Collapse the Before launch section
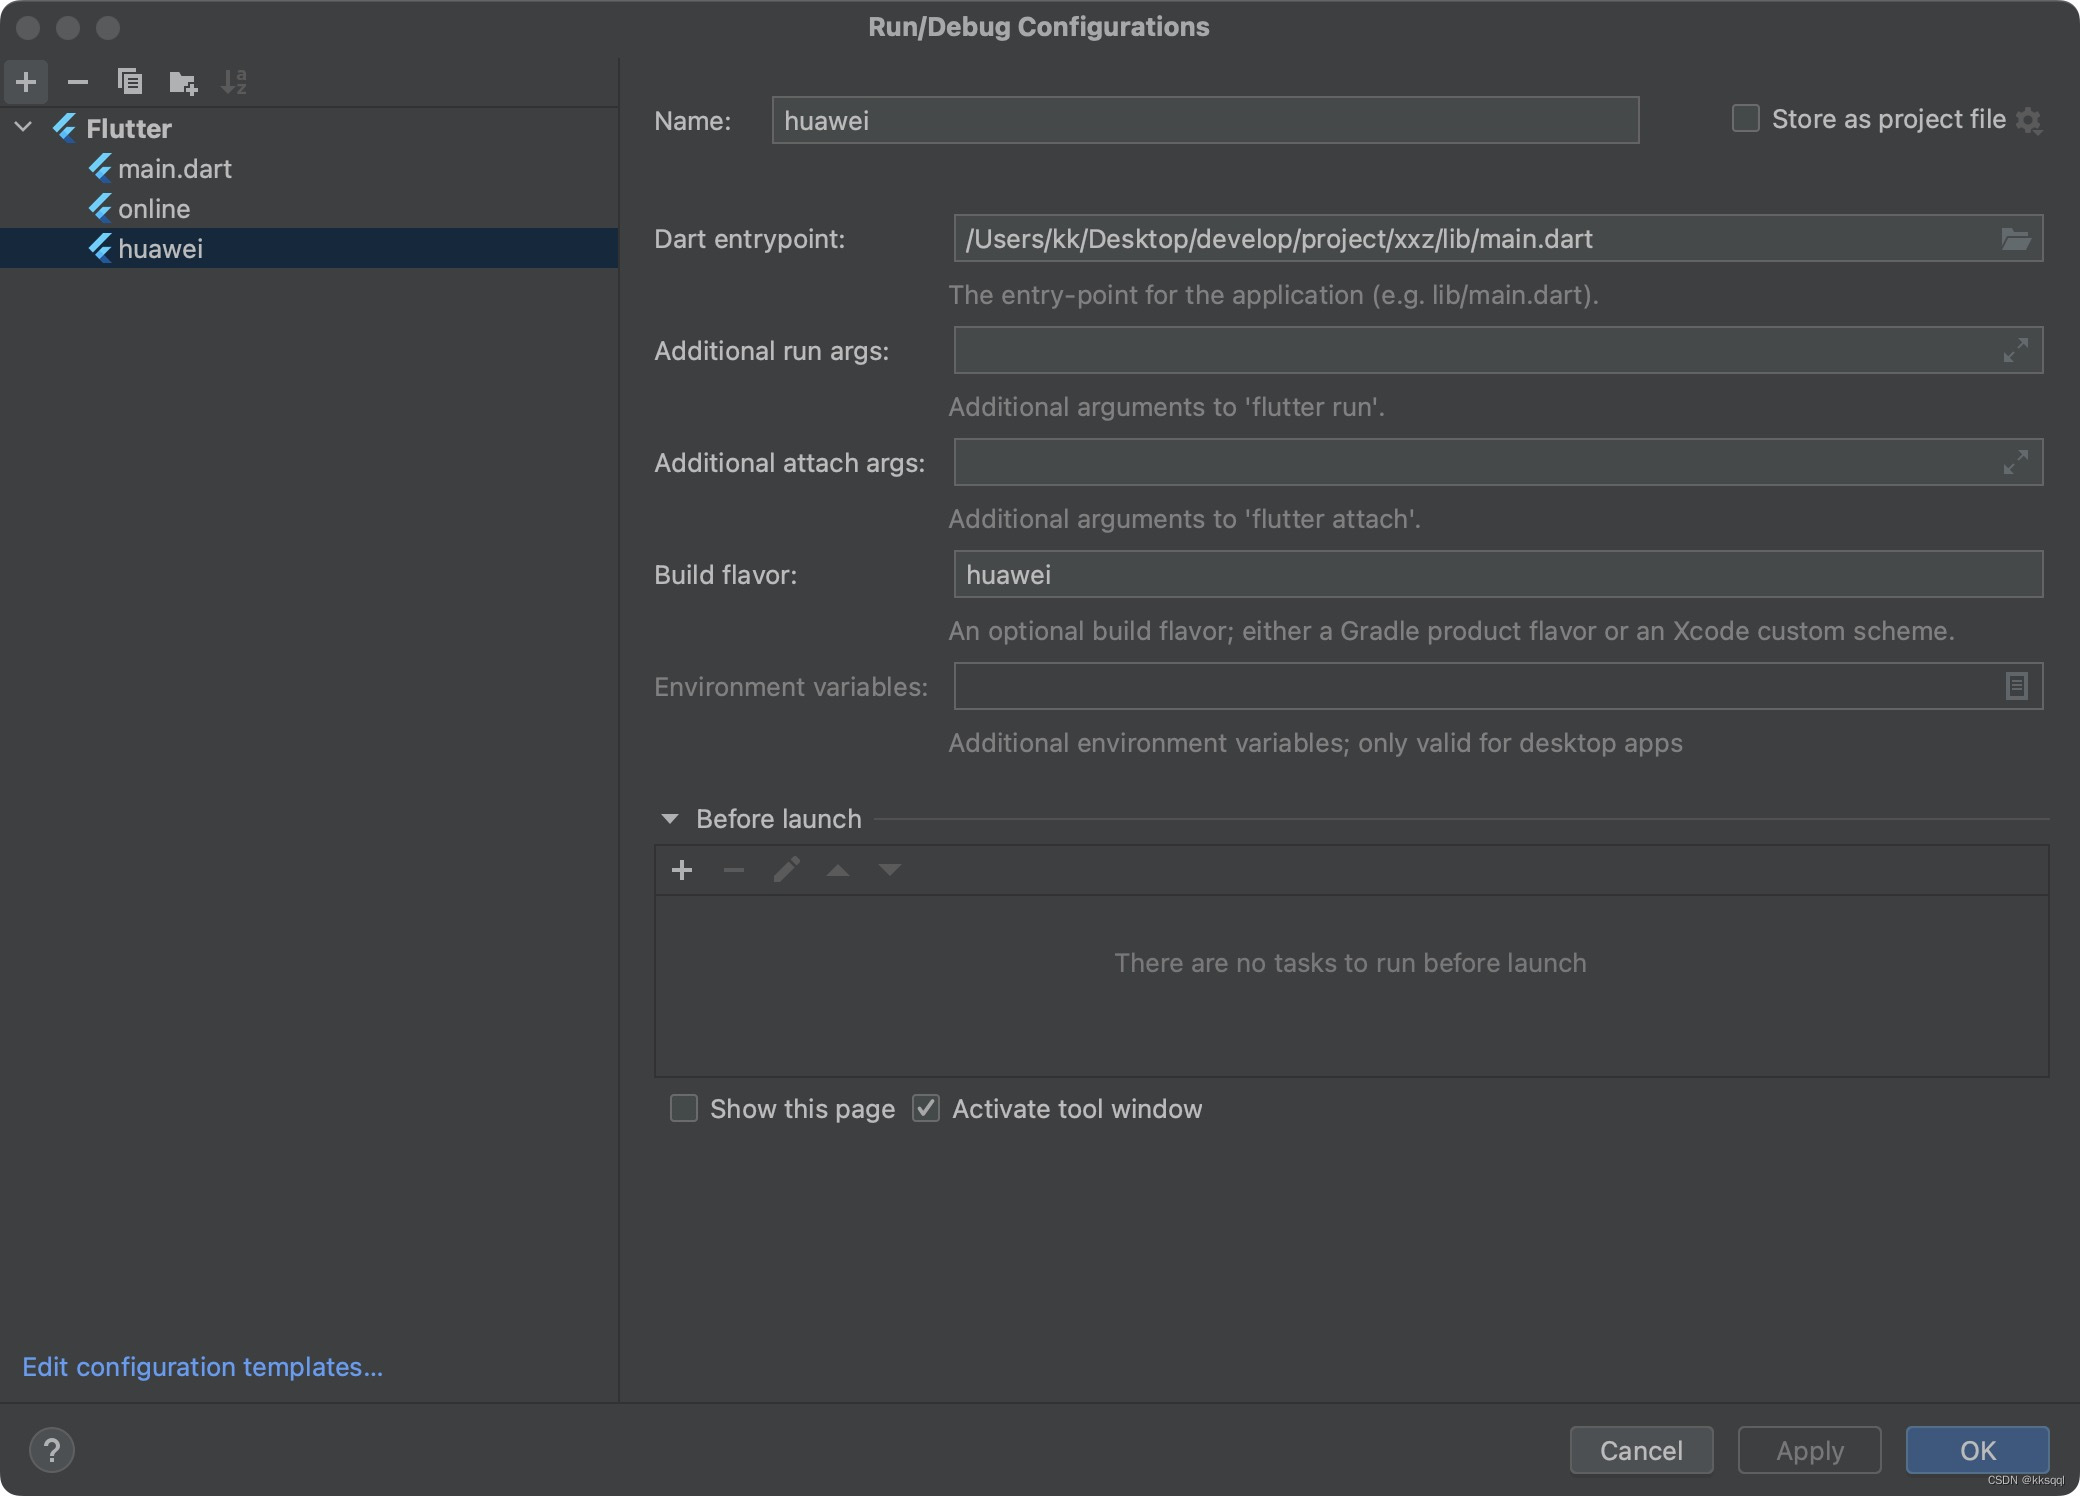This screenshot has height=1496, width=2080. pyautogui.click(x=670, y=819)
